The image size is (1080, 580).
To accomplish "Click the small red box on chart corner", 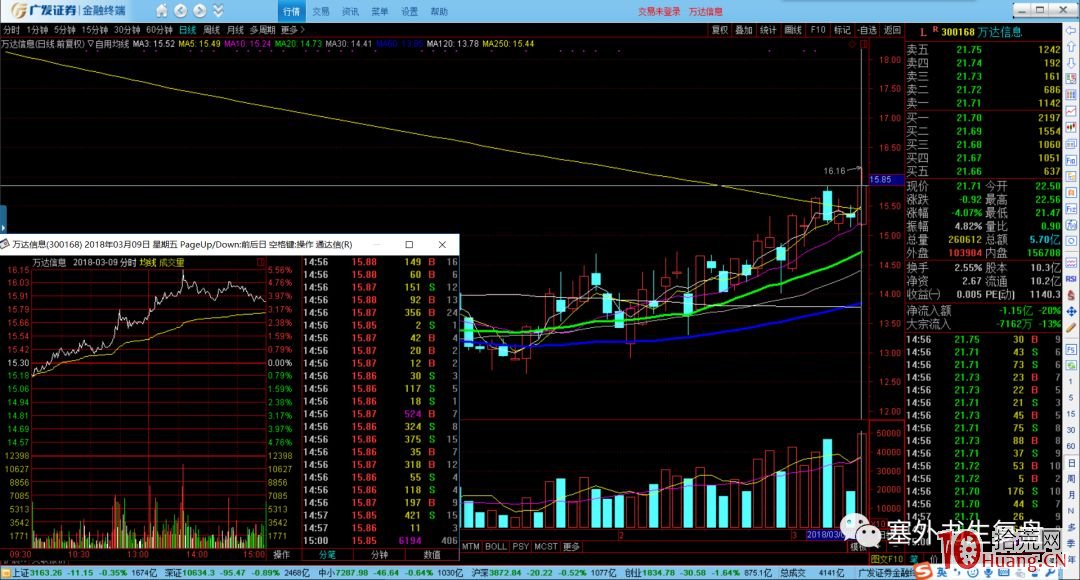I will pos(864,44).
